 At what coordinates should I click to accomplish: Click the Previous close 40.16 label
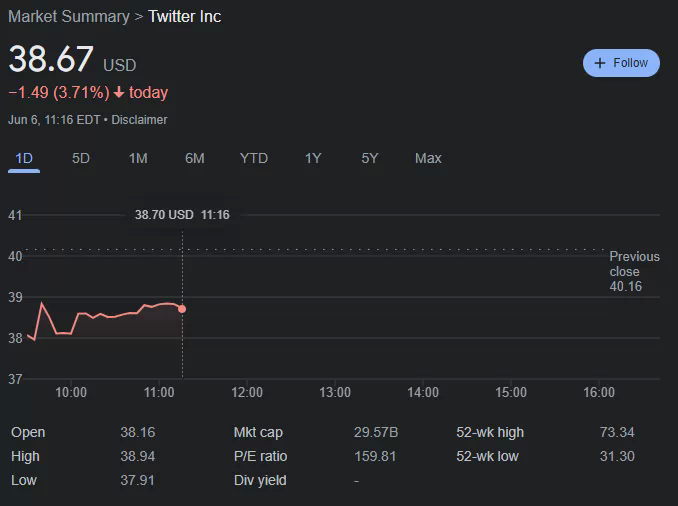pos(634,271)
